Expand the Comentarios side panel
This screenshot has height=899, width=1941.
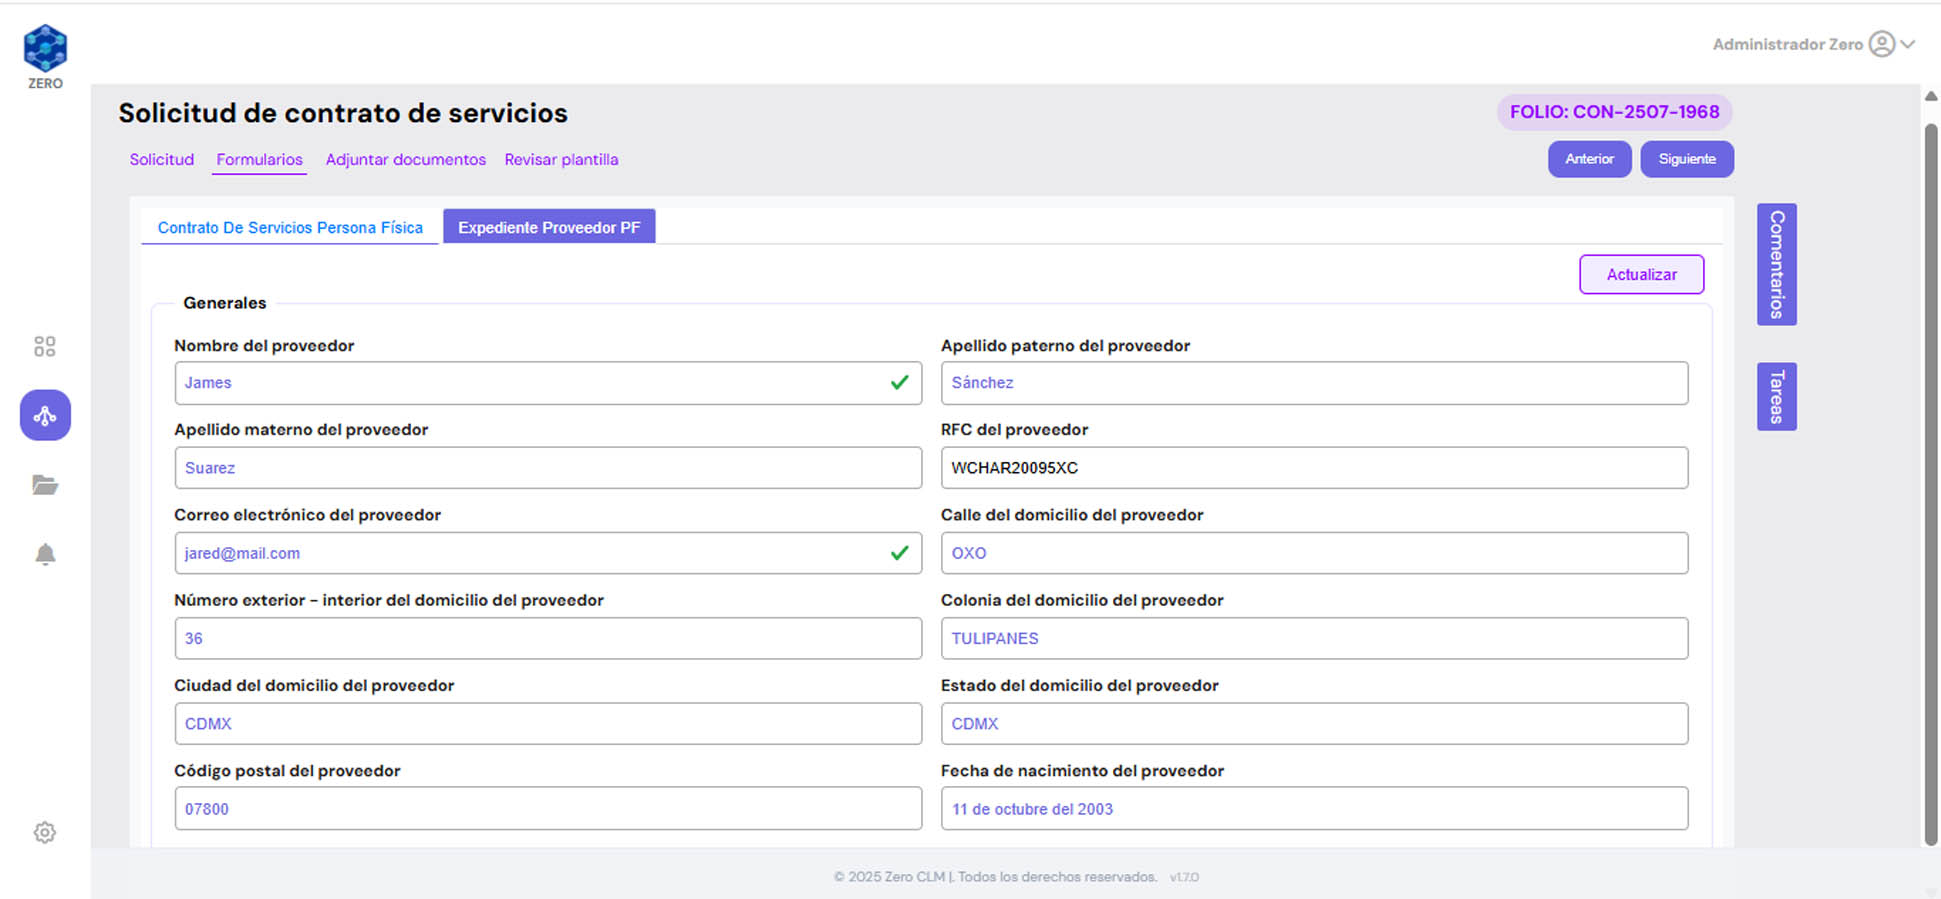pyautogui.click(x=1776, y=264)
